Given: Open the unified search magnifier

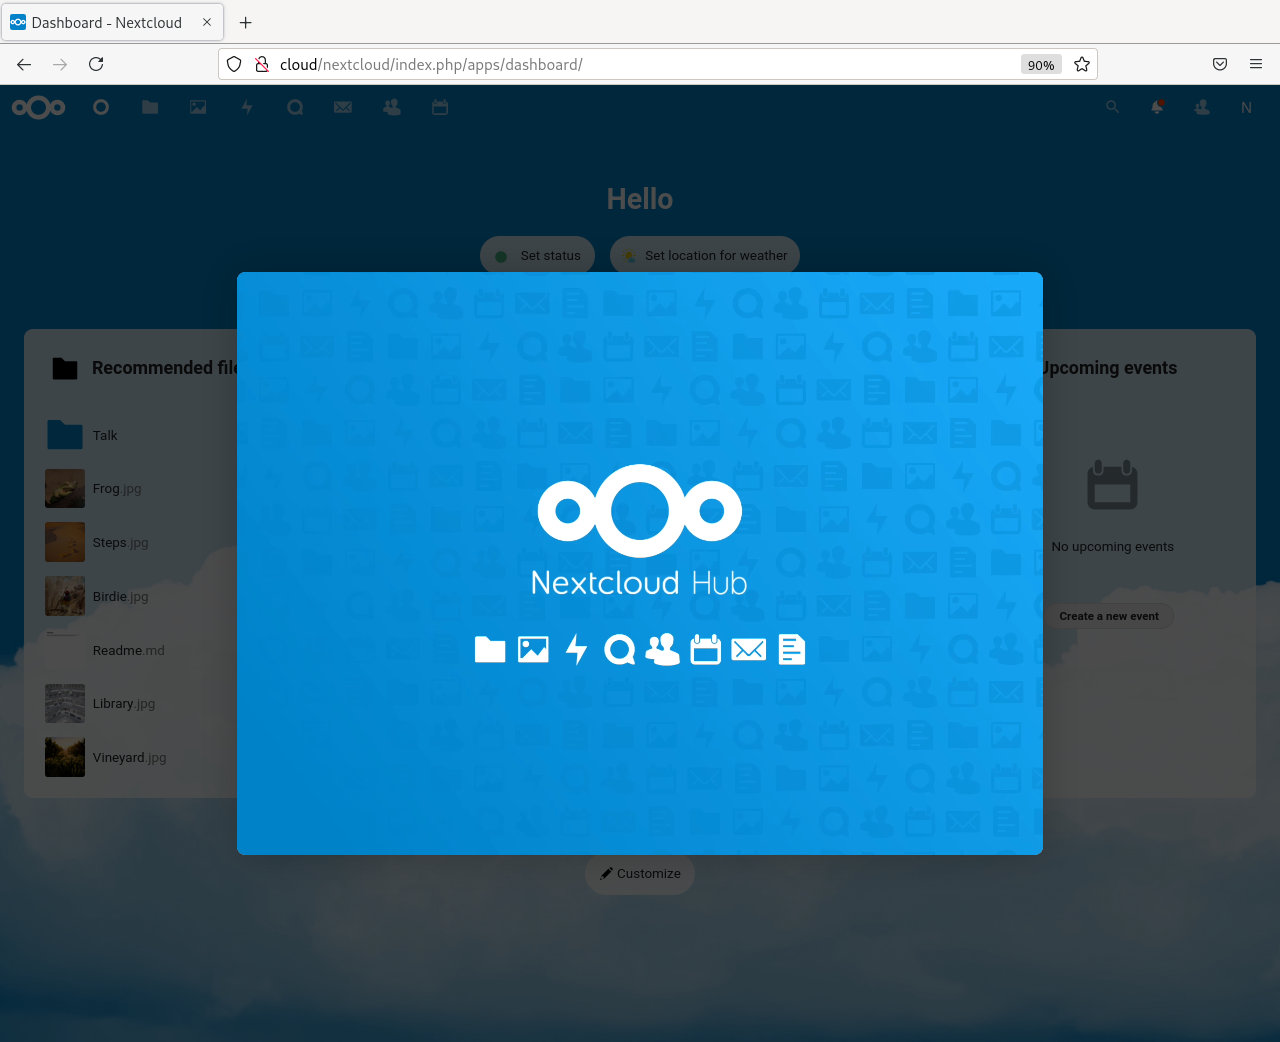Looking at the screenshot, I should coord(1112,107).
